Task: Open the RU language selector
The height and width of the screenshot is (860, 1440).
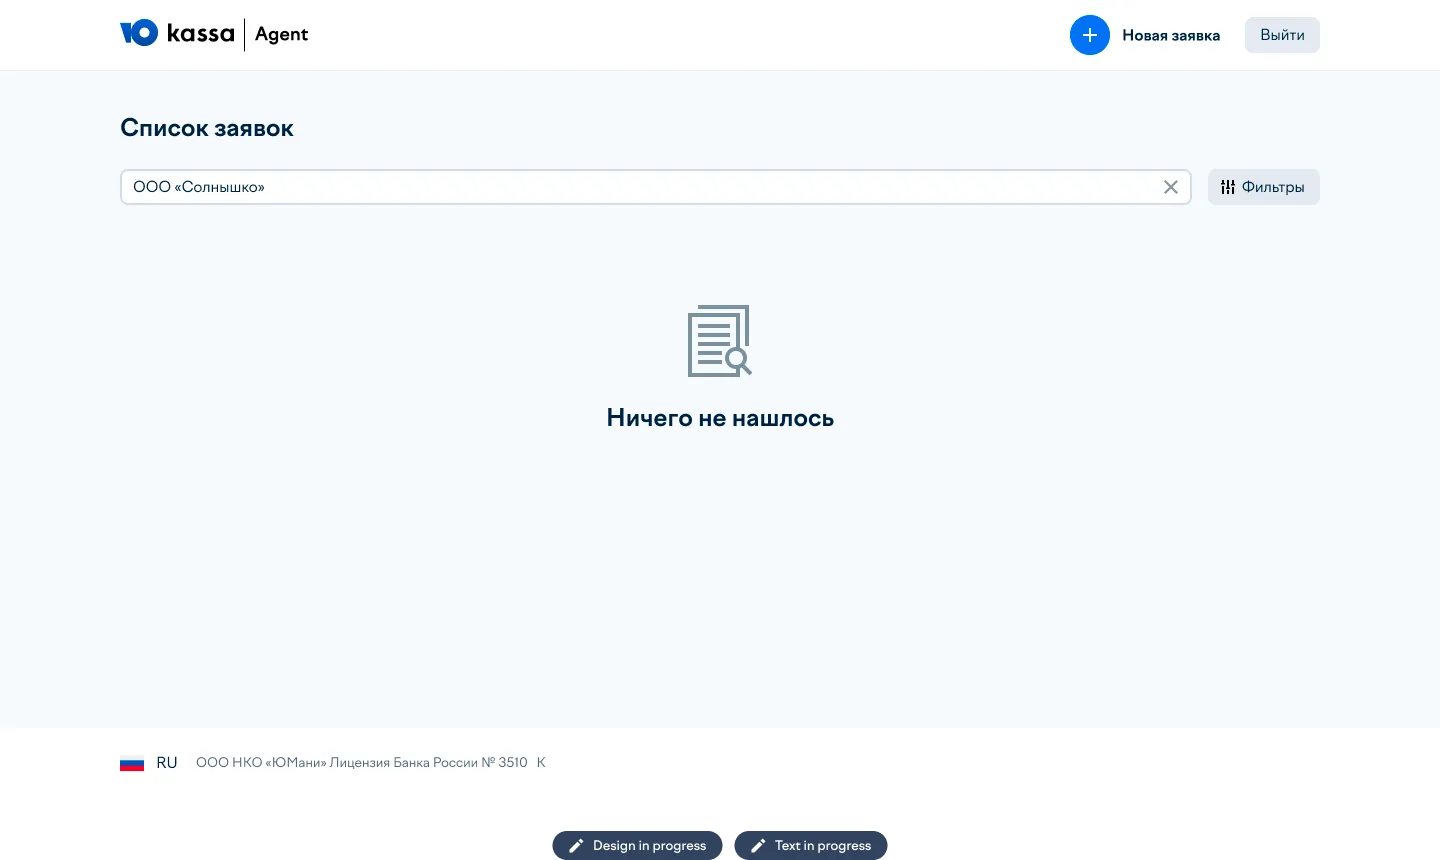Action: [x=166, y=763]
